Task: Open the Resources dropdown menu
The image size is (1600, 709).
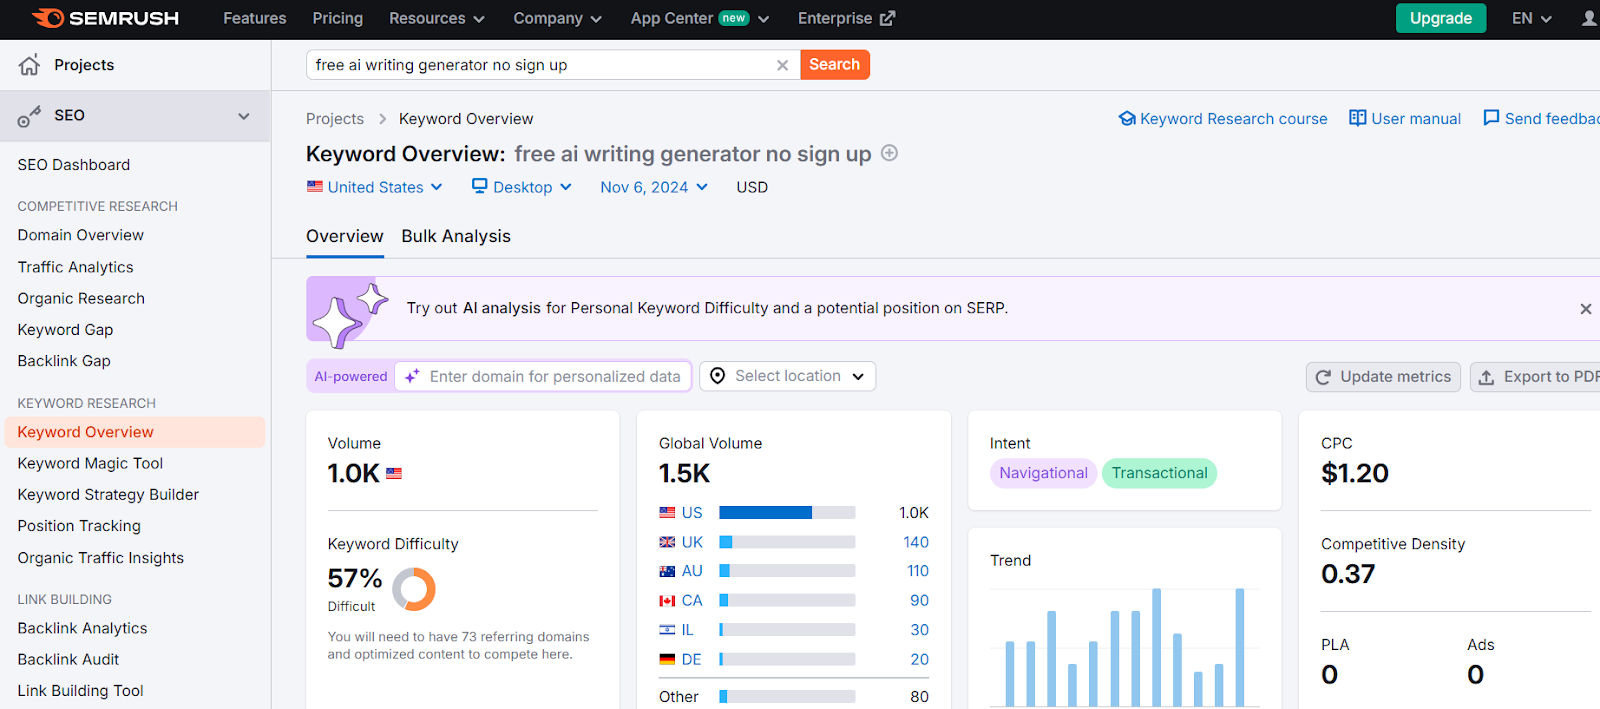Action: click(437, 18)
